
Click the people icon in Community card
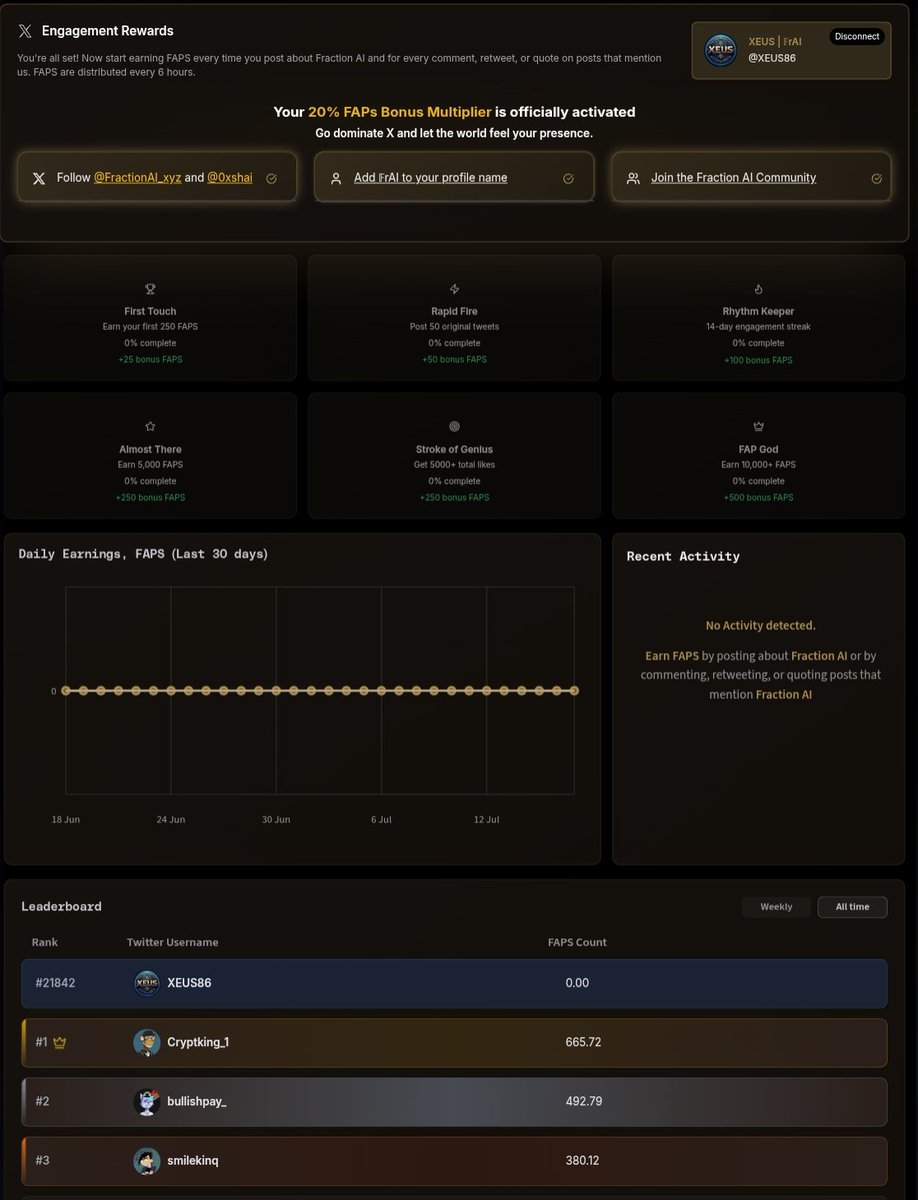tap(633, 178)
